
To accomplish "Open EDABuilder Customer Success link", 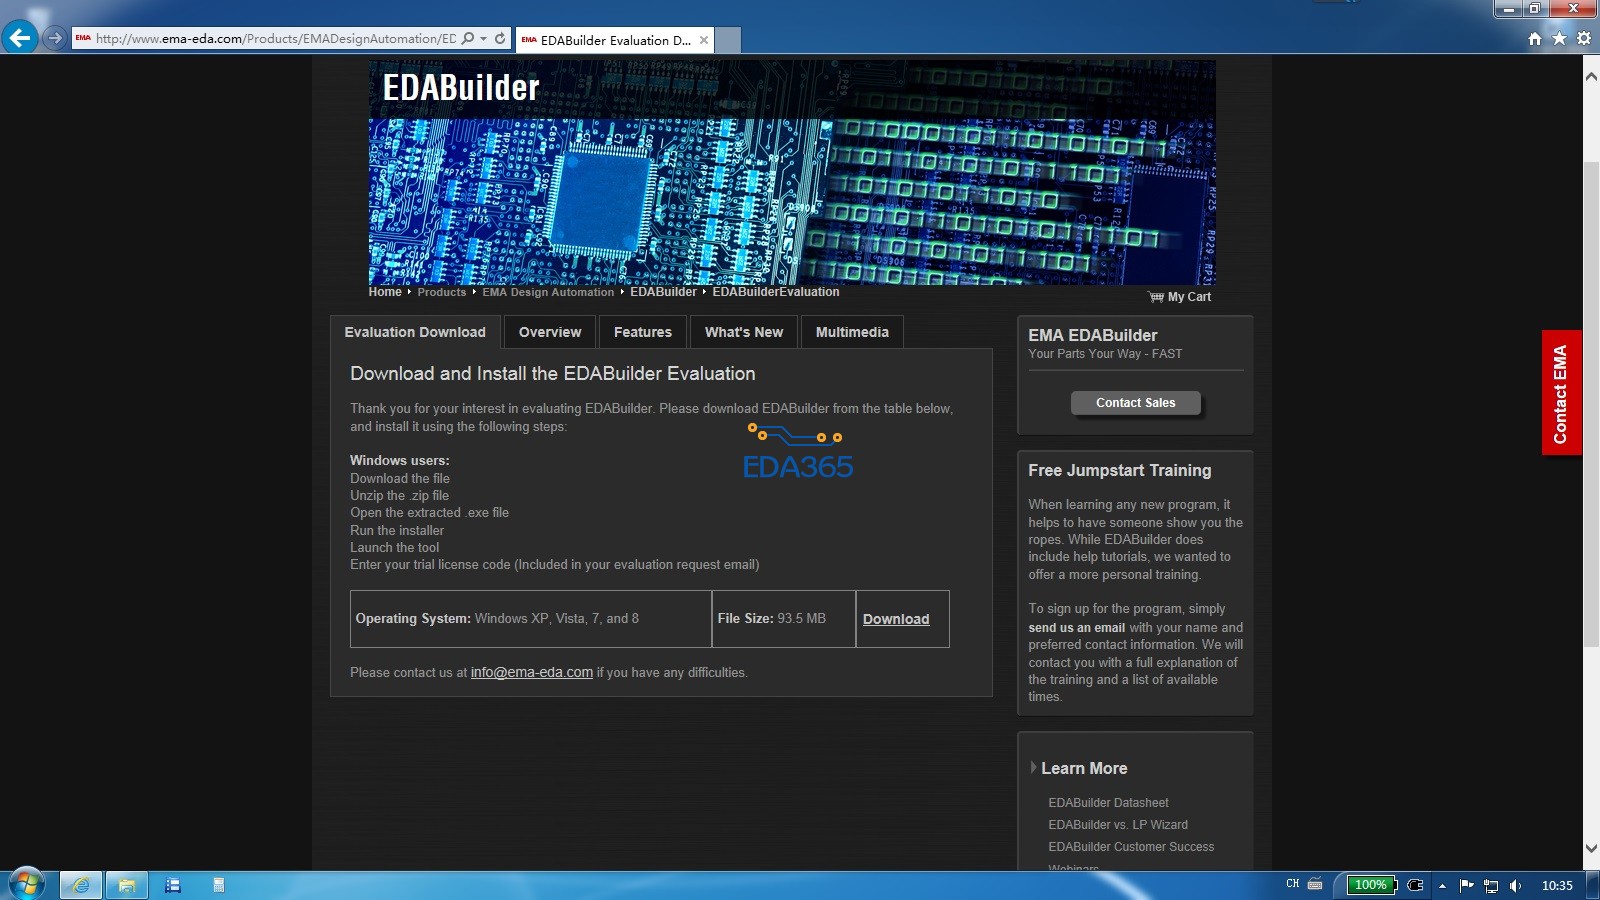I will (x=1131, y=847).
